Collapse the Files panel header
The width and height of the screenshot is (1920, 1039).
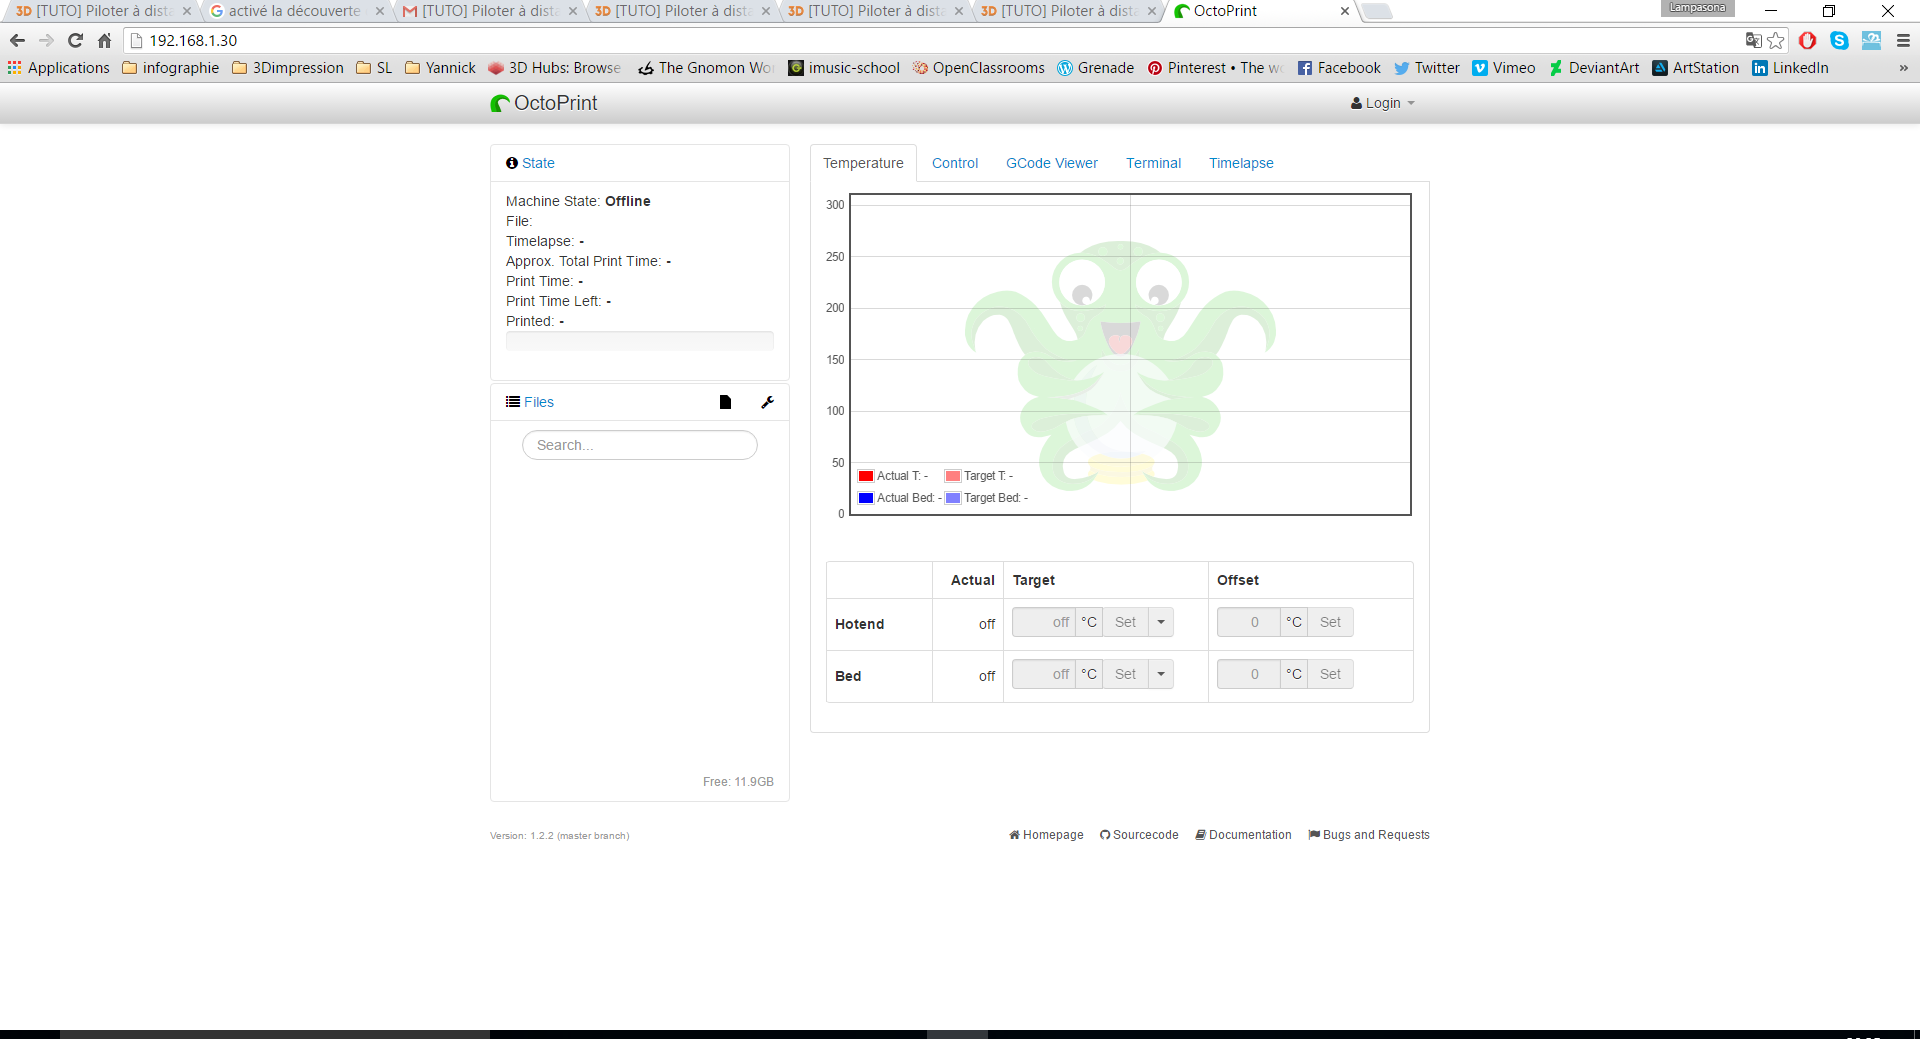(x=539, y=402)
